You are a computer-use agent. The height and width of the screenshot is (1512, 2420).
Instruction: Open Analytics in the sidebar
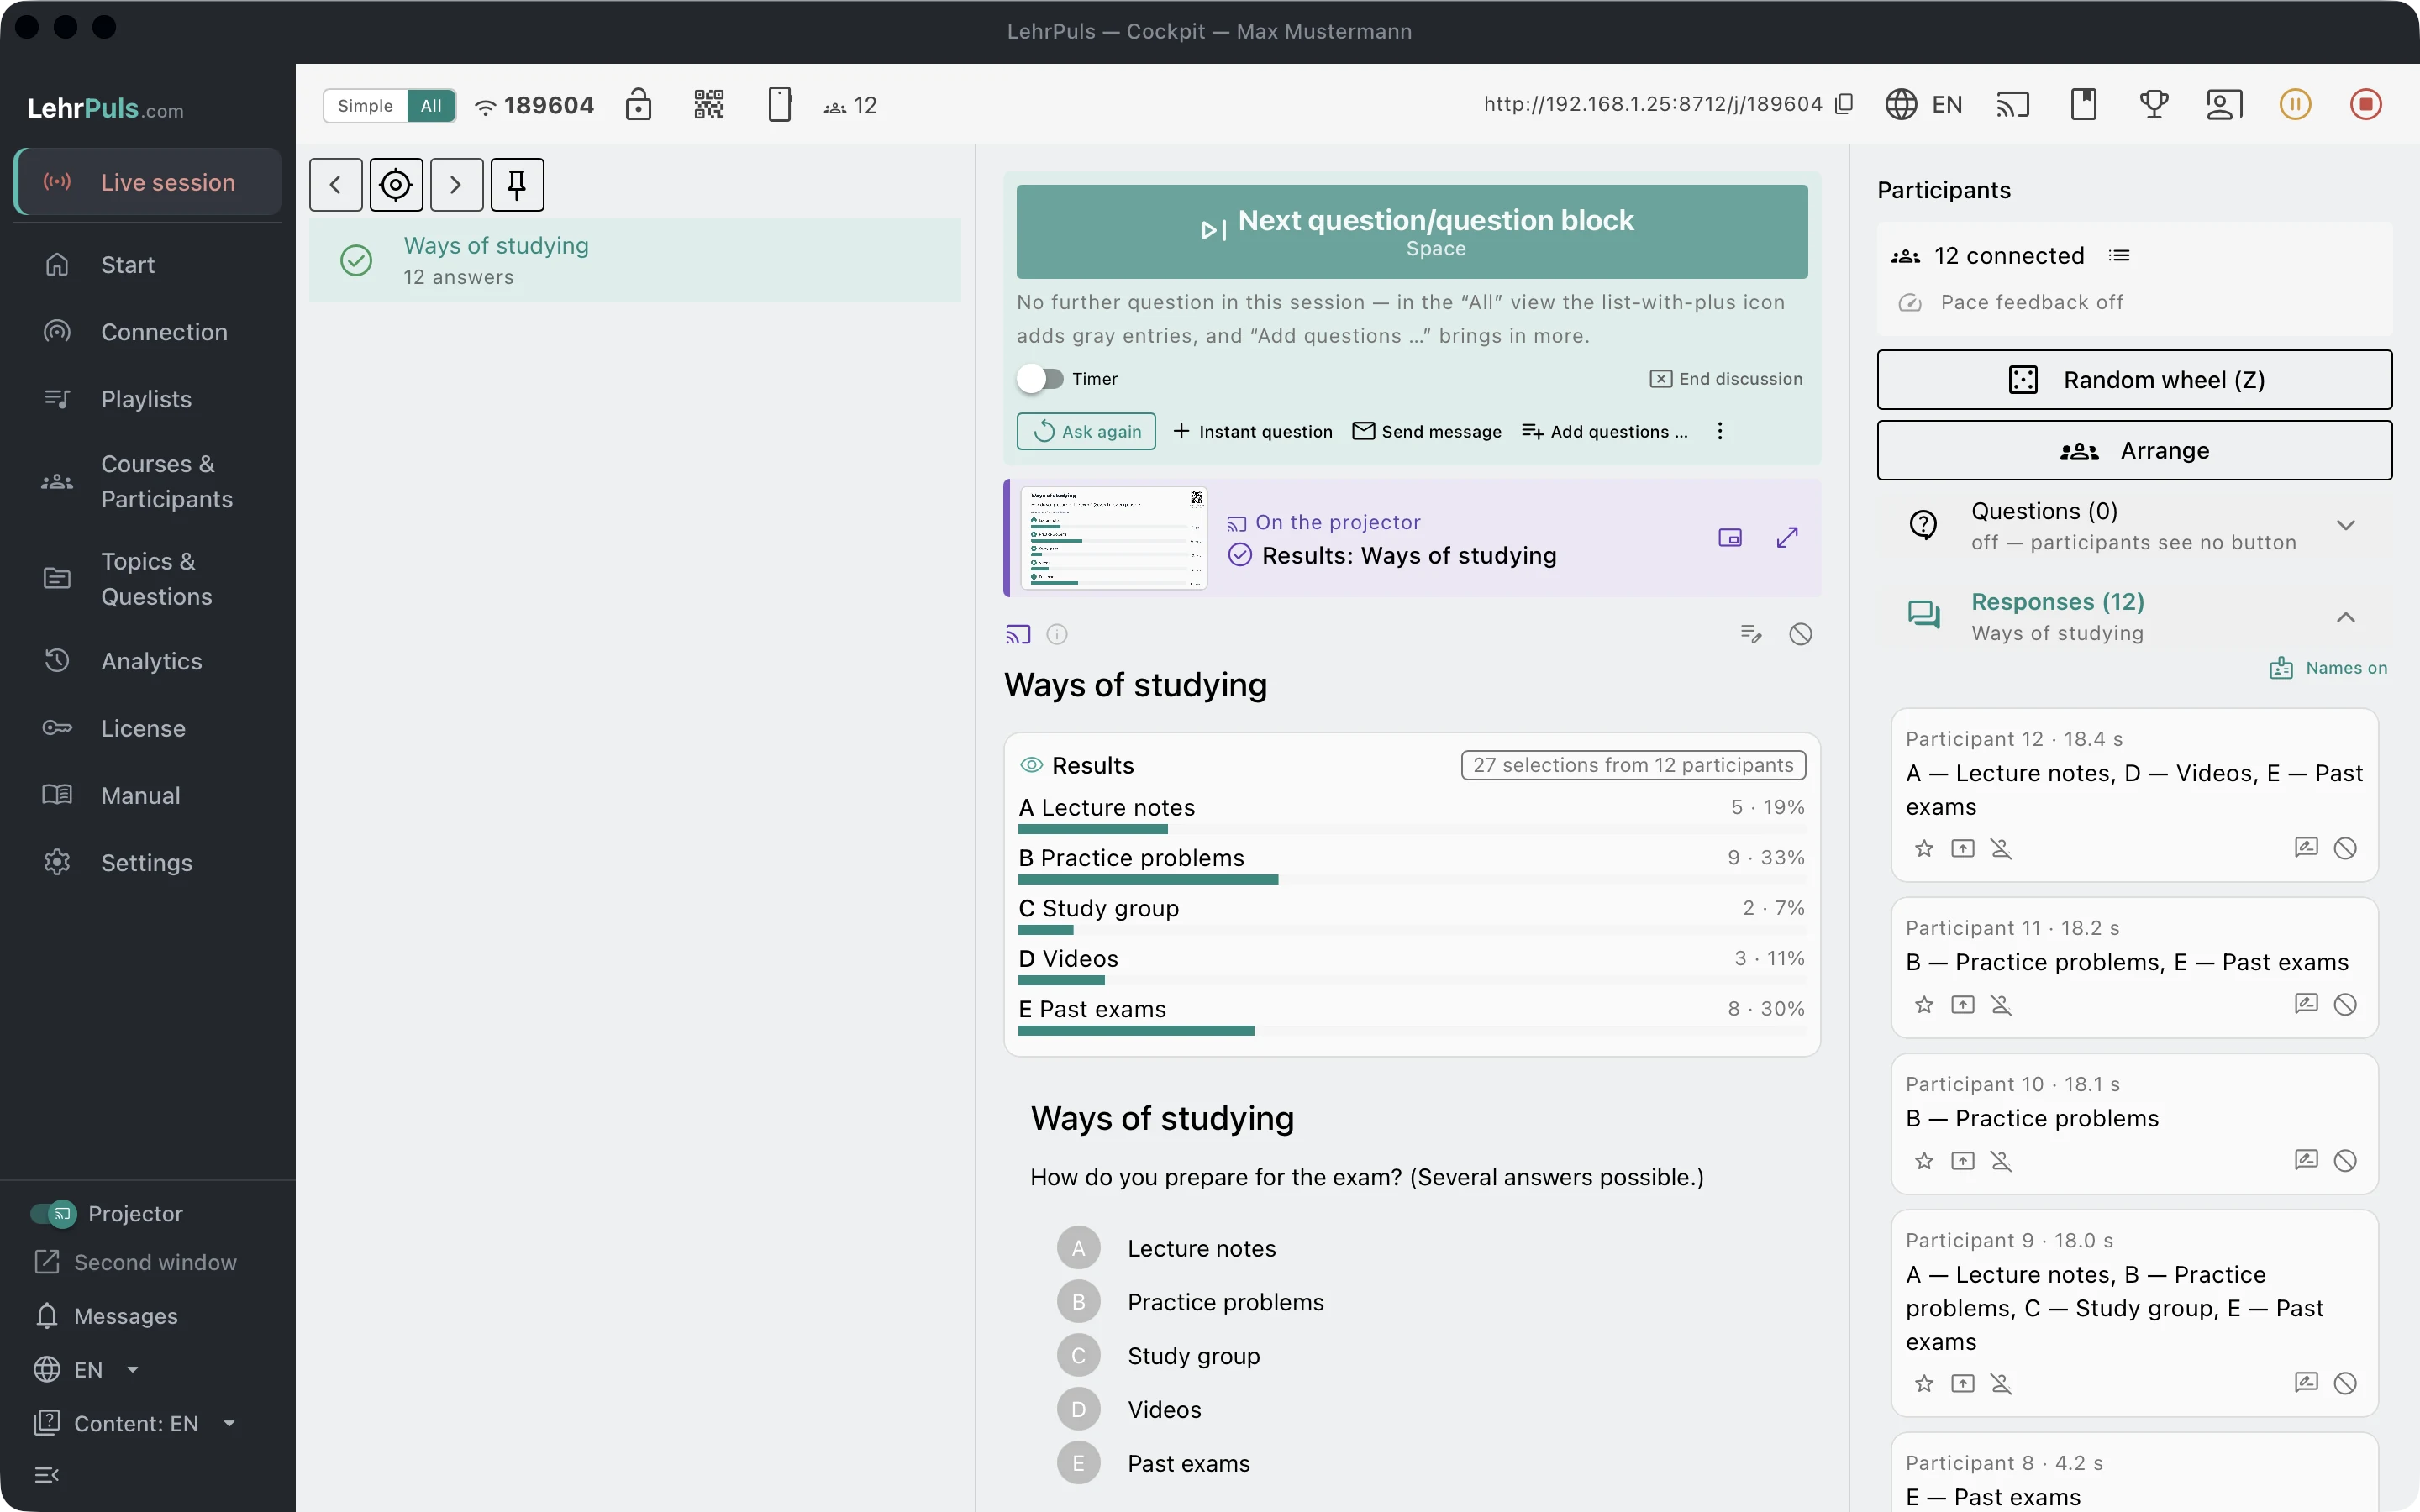click(x=146, y=661)
